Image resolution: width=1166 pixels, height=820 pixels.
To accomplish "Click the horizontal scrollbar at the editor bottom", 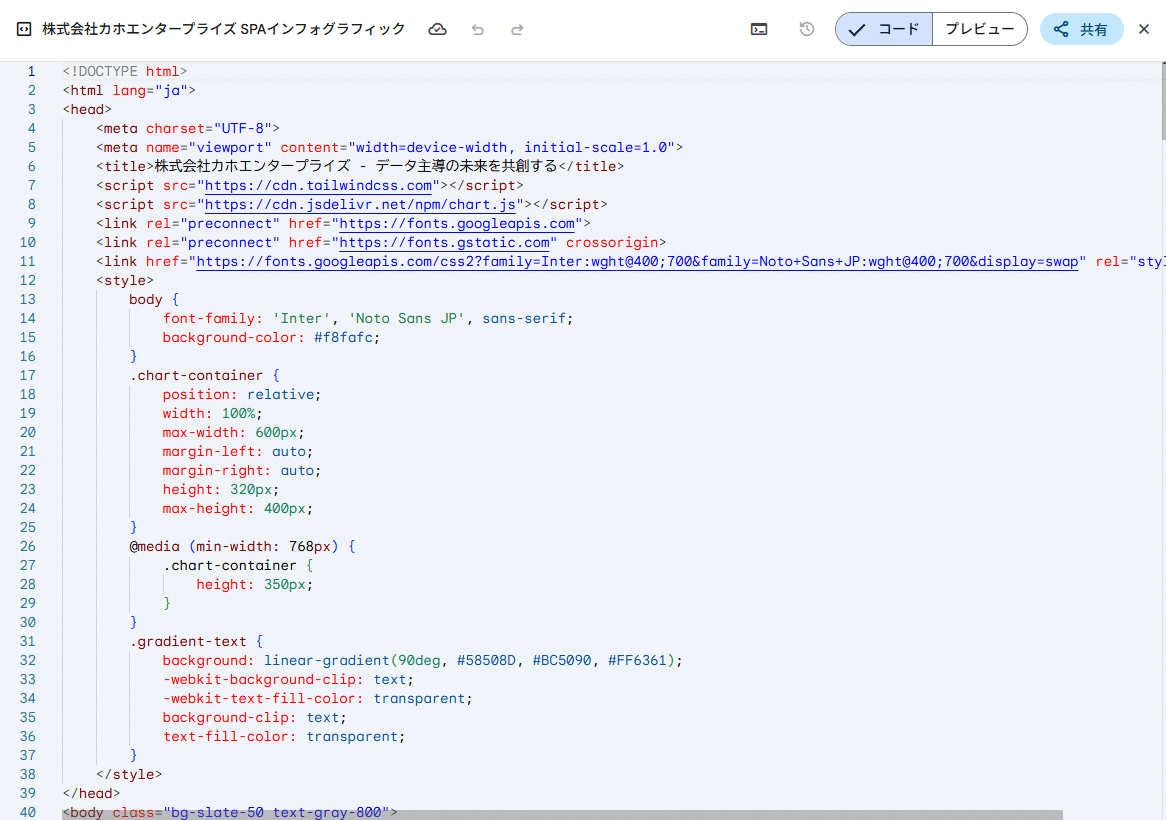I will pyautogui.click(x=560, y=815).
